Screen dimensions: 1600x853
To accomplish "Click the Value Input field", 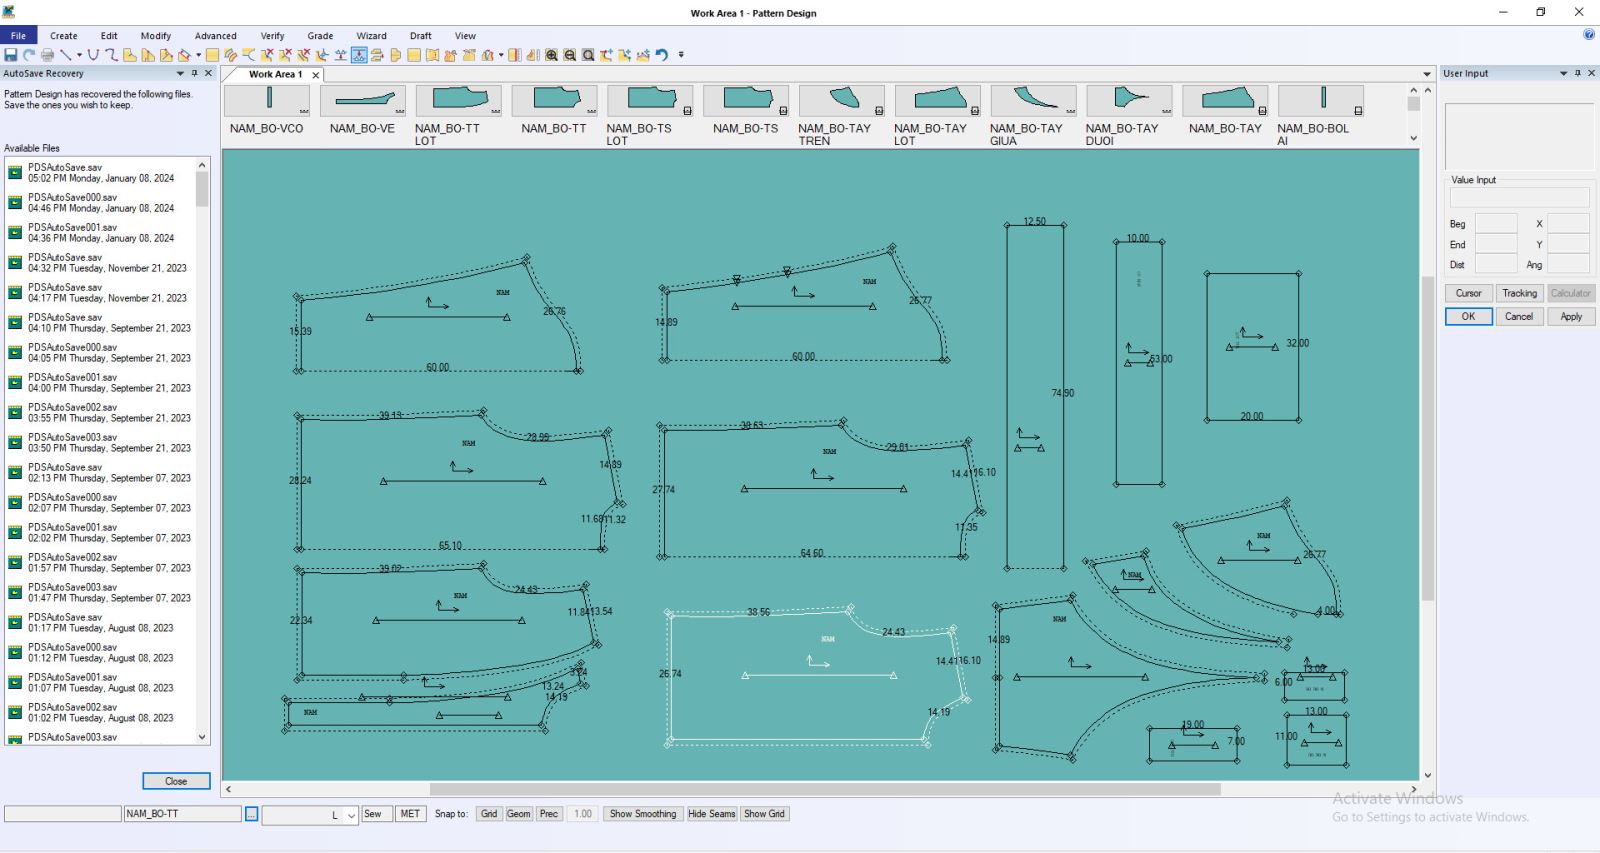I will coord(1519,197).
